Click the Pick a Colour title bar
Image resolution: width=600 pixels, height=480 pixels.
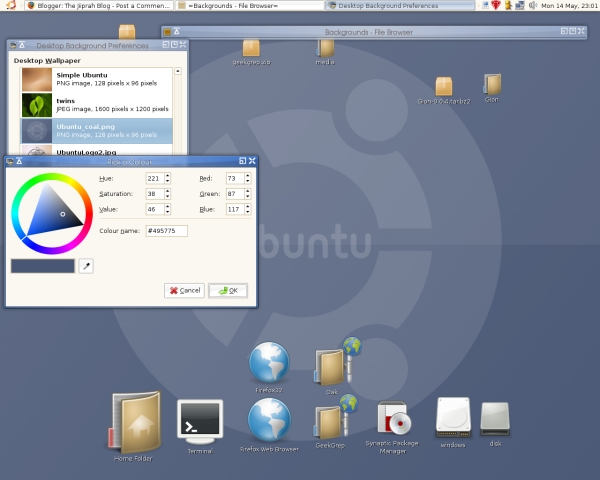pos(129,162)
